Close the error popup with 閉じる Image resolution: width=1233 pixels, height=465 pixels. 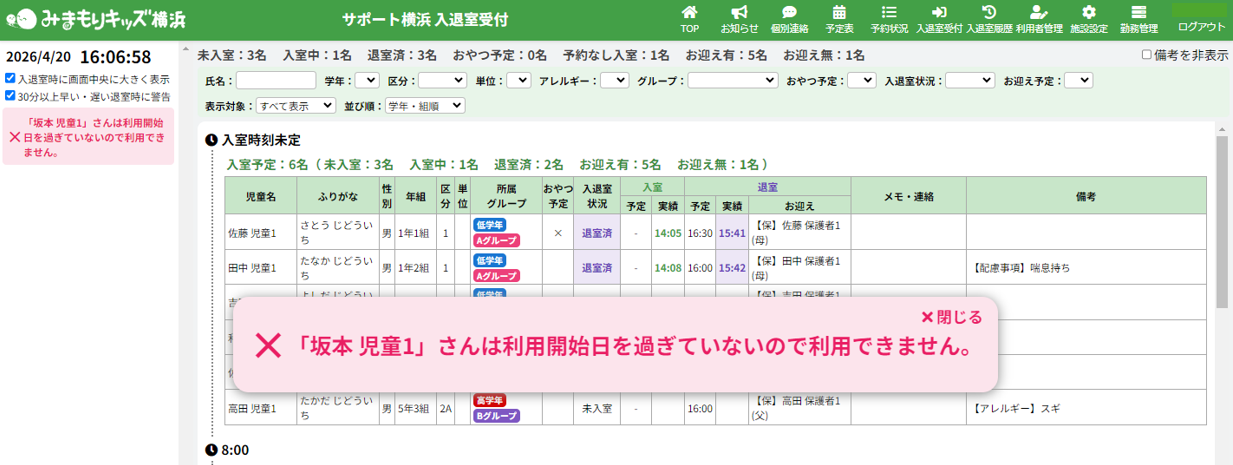pyautogui.click(x=951, y=317)
